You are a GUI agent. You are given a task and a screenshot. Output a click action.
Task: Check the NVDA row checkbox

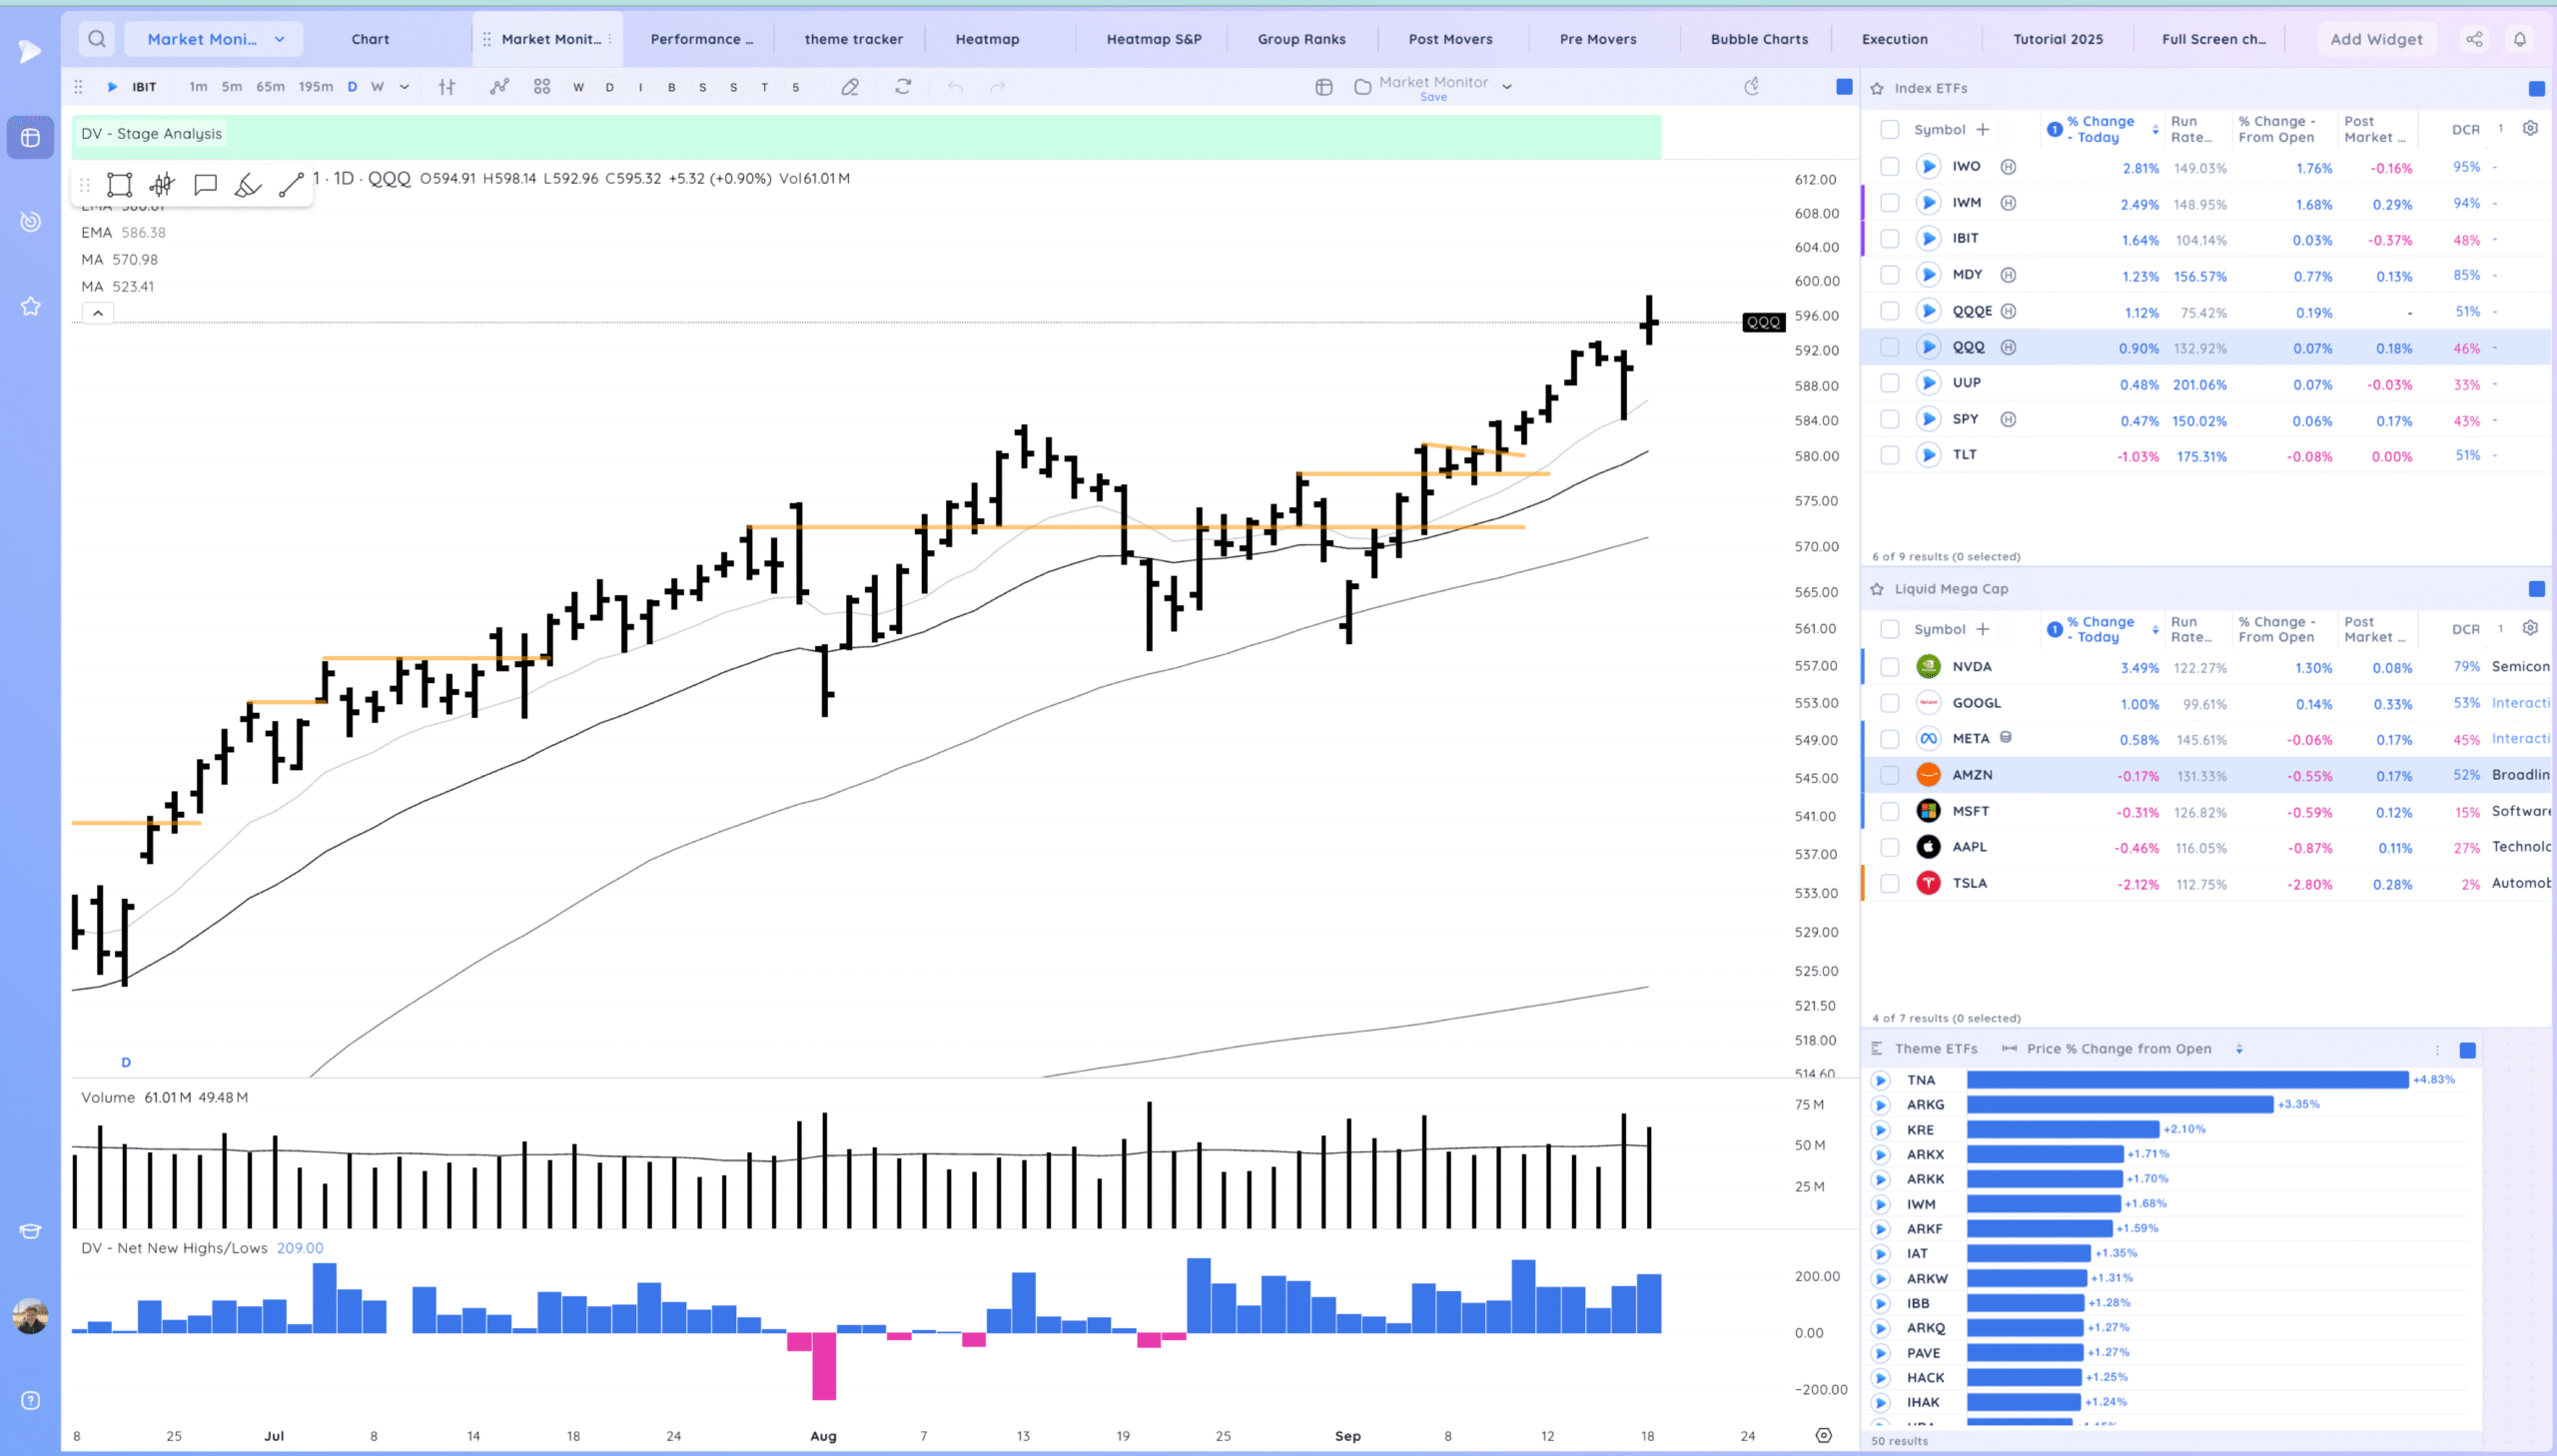[1889, 667]
